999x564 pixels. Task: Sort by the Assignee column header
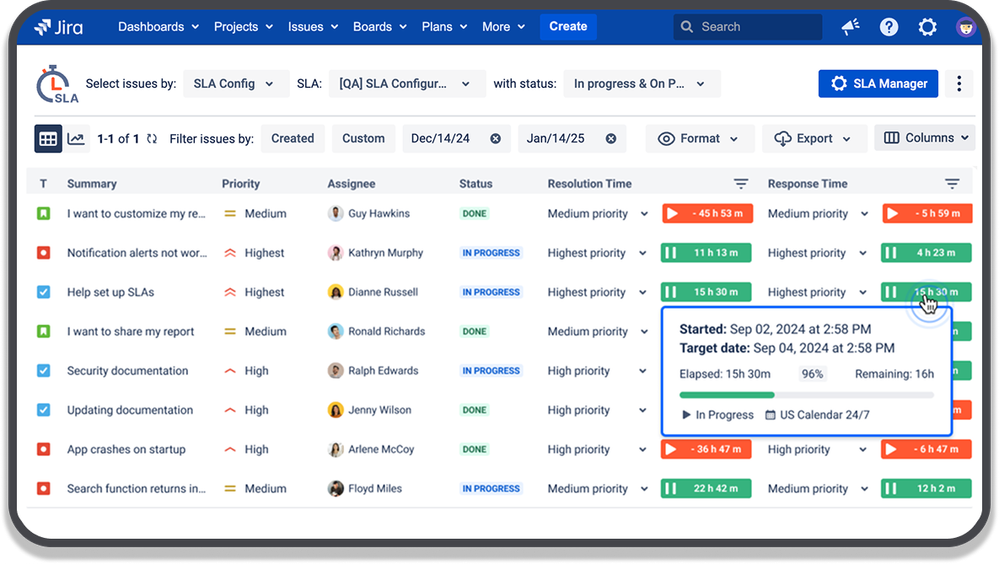point(351,184)
